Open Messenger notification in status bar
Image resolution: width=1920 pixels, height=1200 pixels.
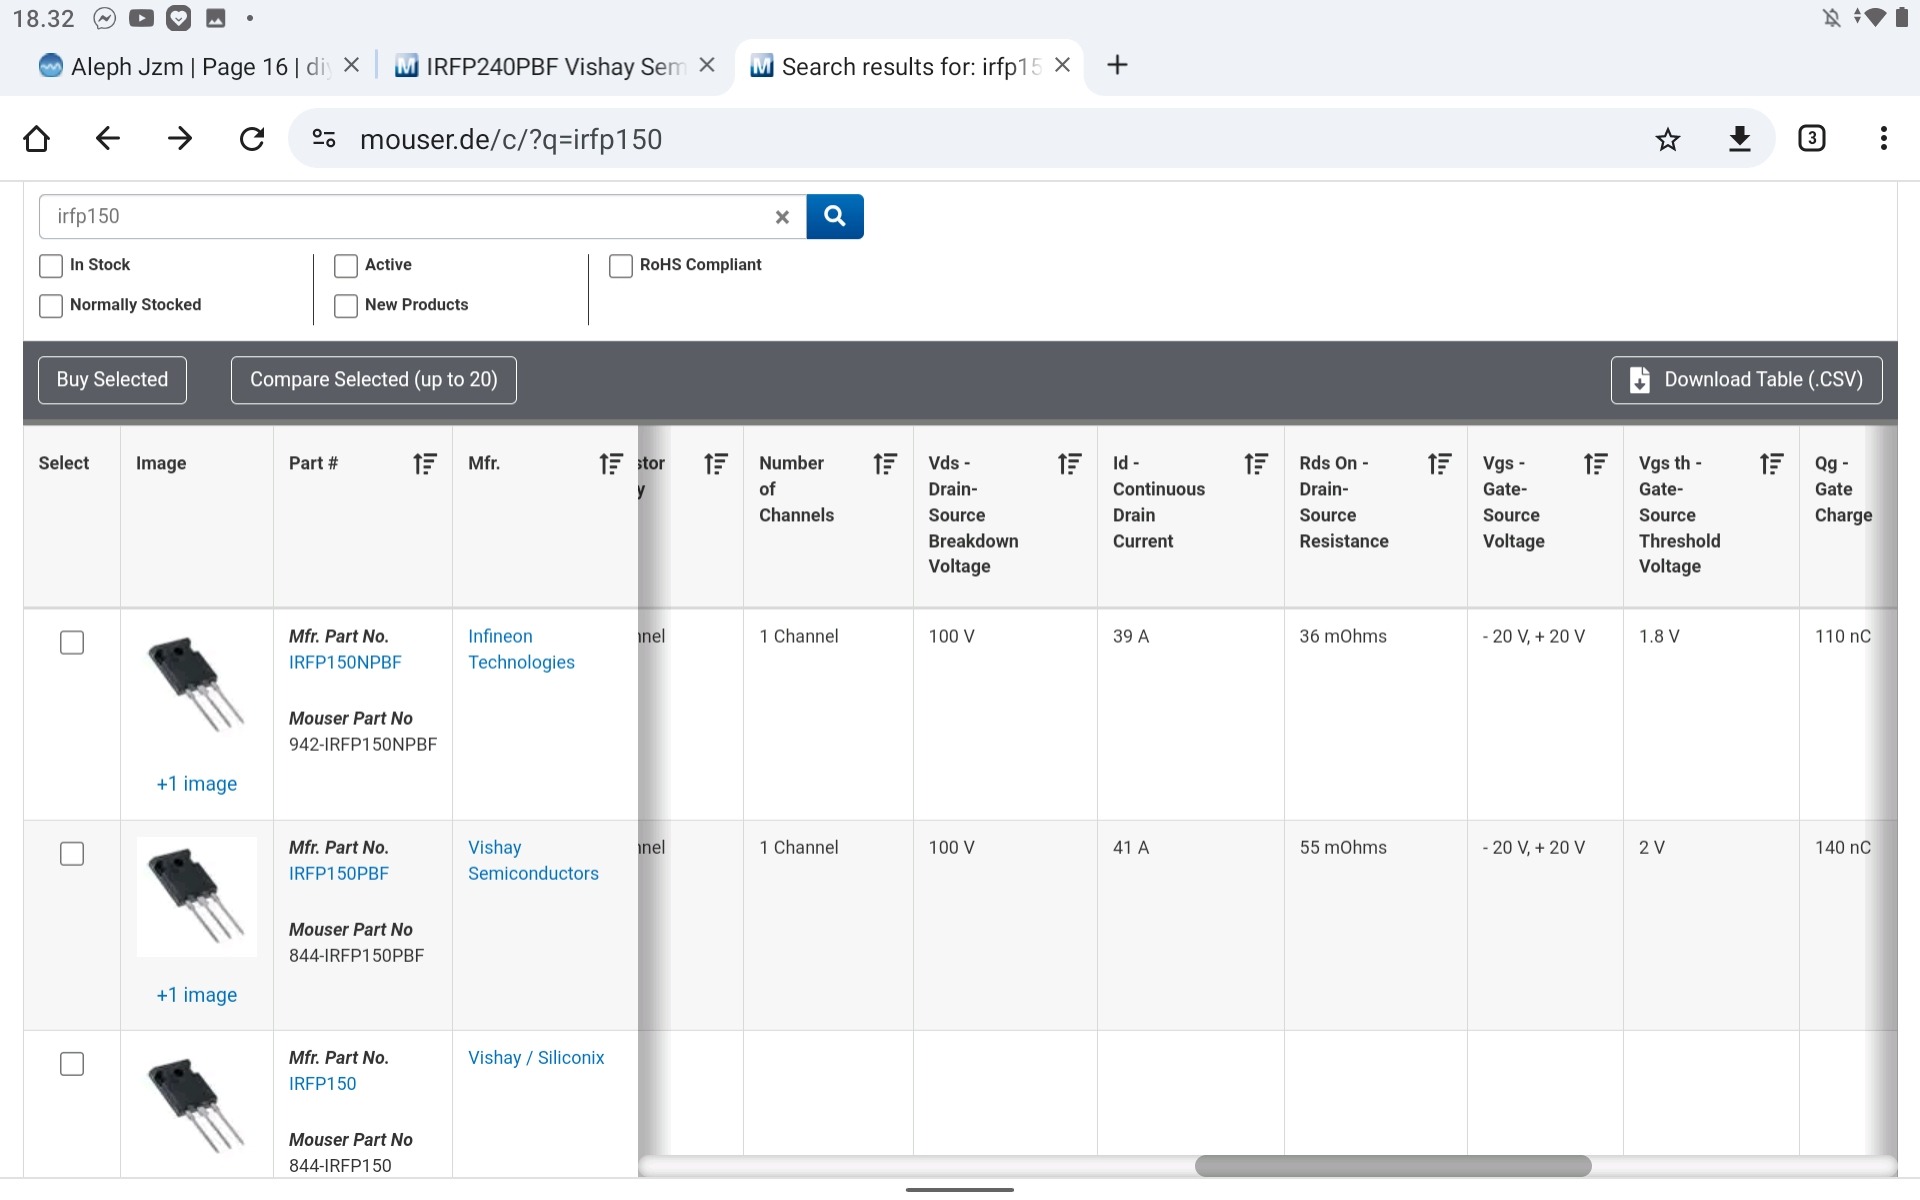pos(104,18)
